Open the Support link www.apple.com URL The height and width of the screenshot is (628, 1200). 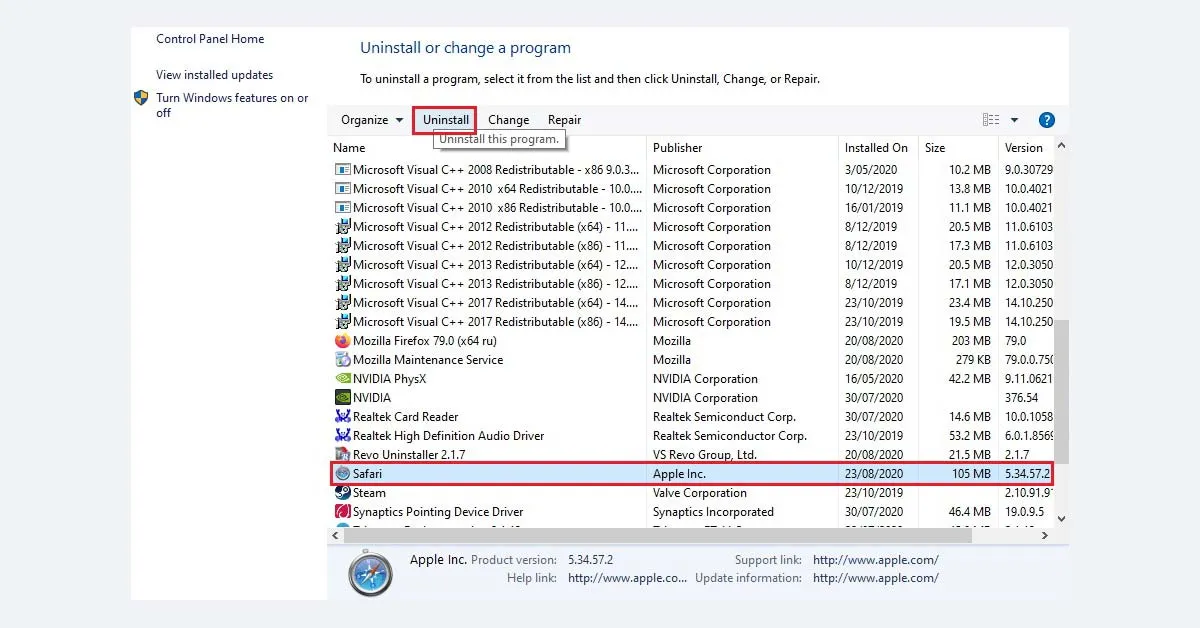point(876,560)
